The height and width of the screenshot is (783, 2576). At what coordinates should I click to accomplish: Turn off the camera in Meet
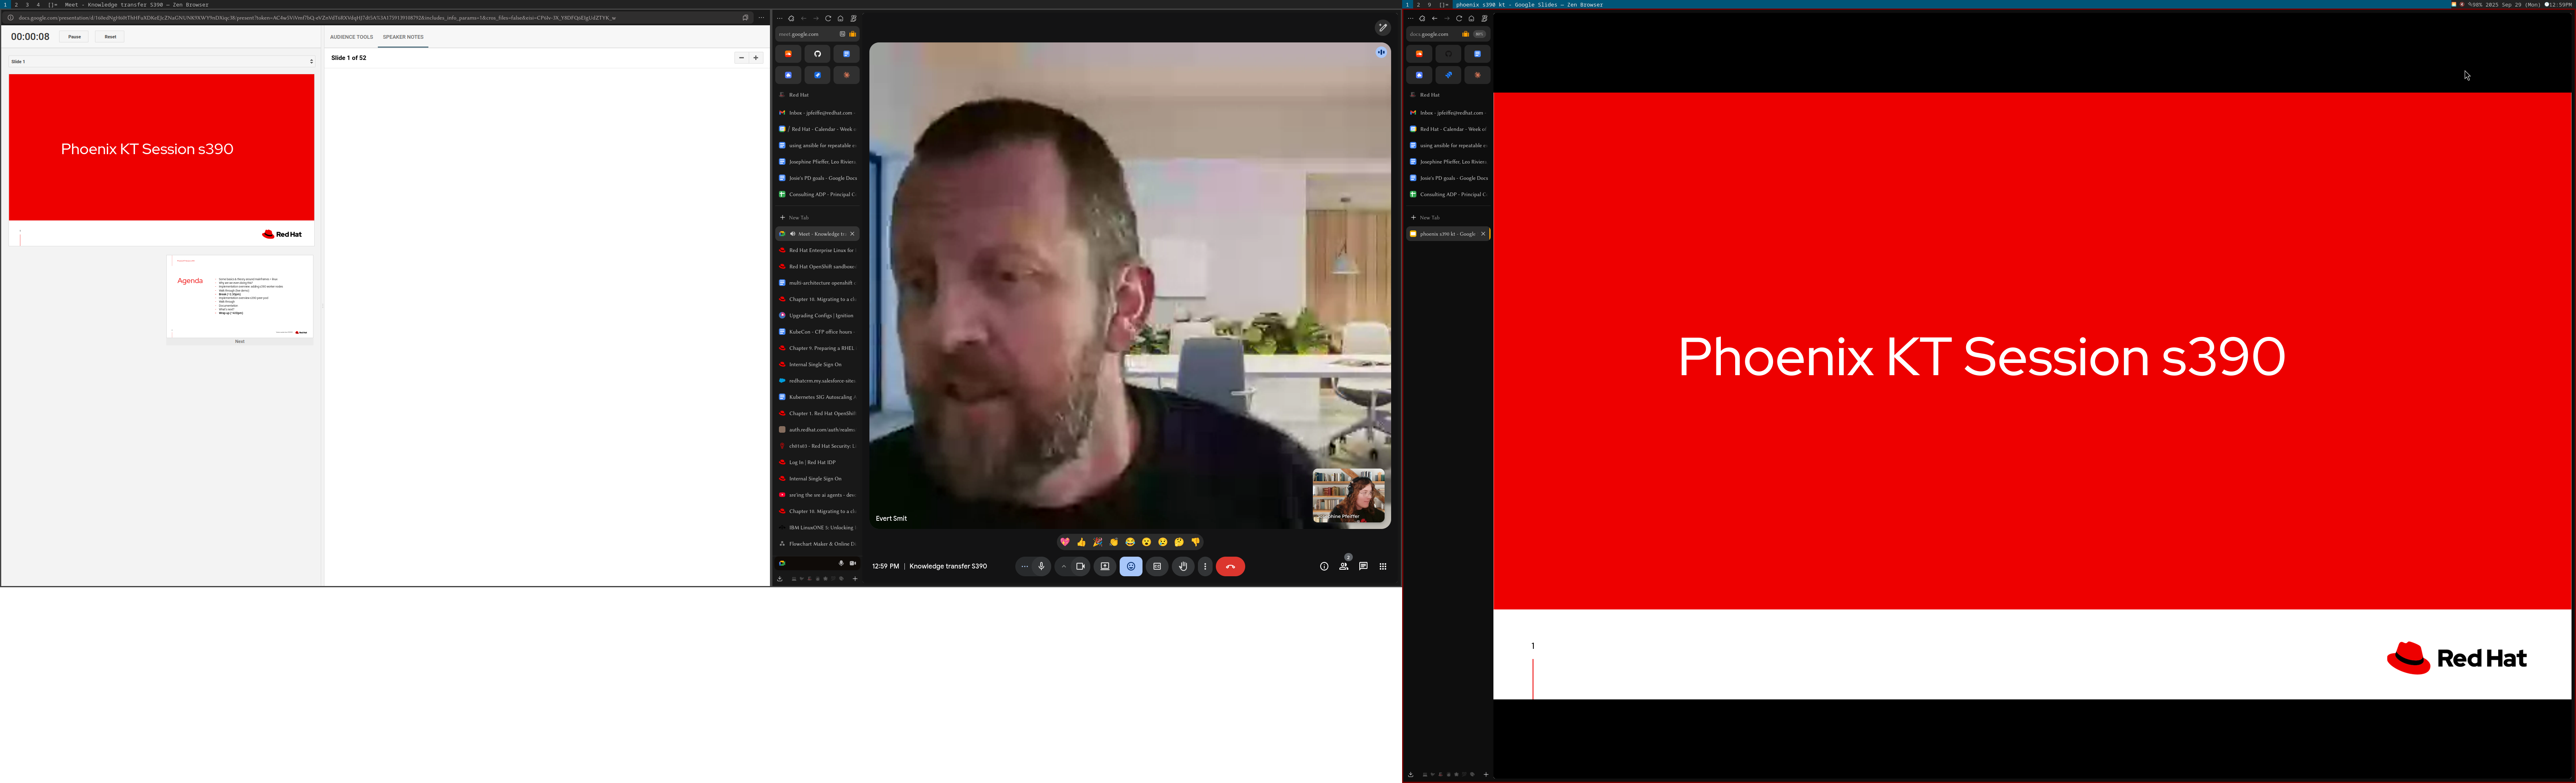point(1080,566)
